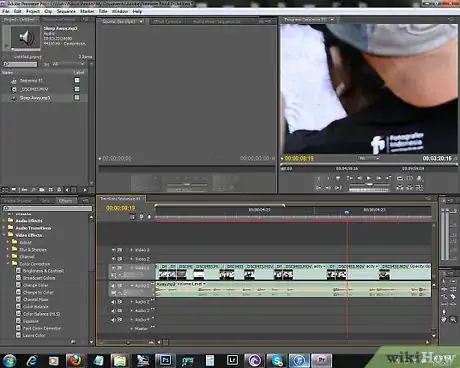Click label checkbox for Sleep Away.mp3

(77, 98)
